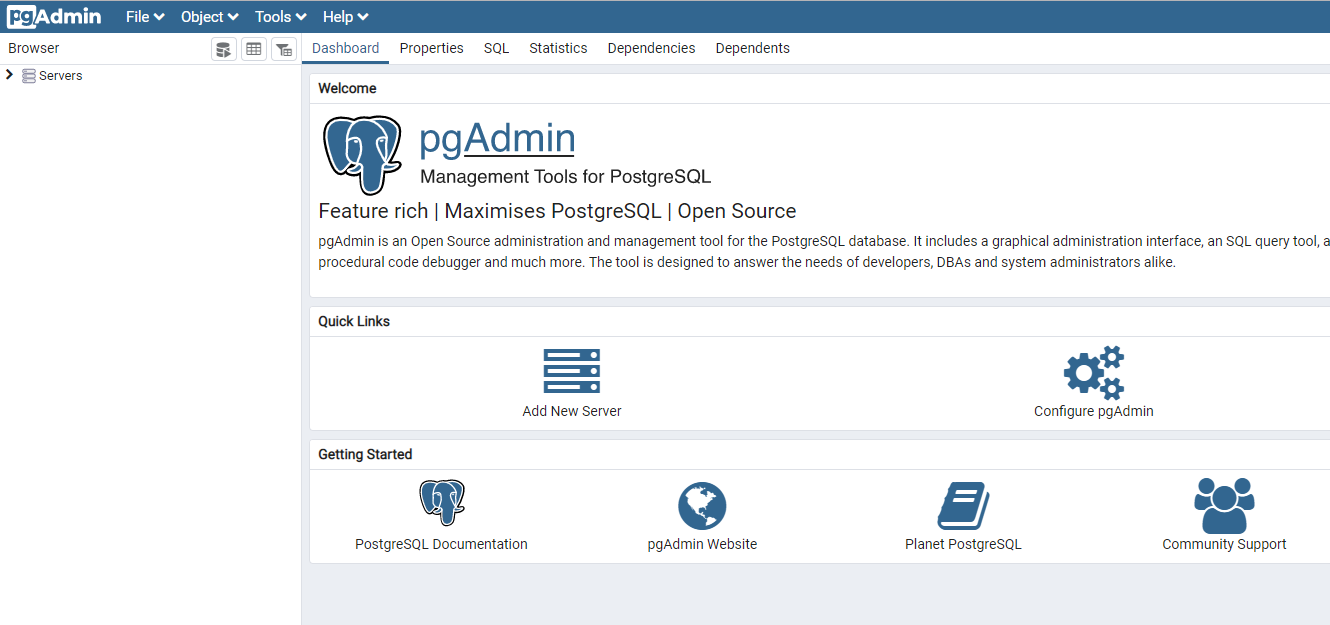Open the pgAdmin Website link
This screenshot has width=1330, height=625.
point(702,544)
